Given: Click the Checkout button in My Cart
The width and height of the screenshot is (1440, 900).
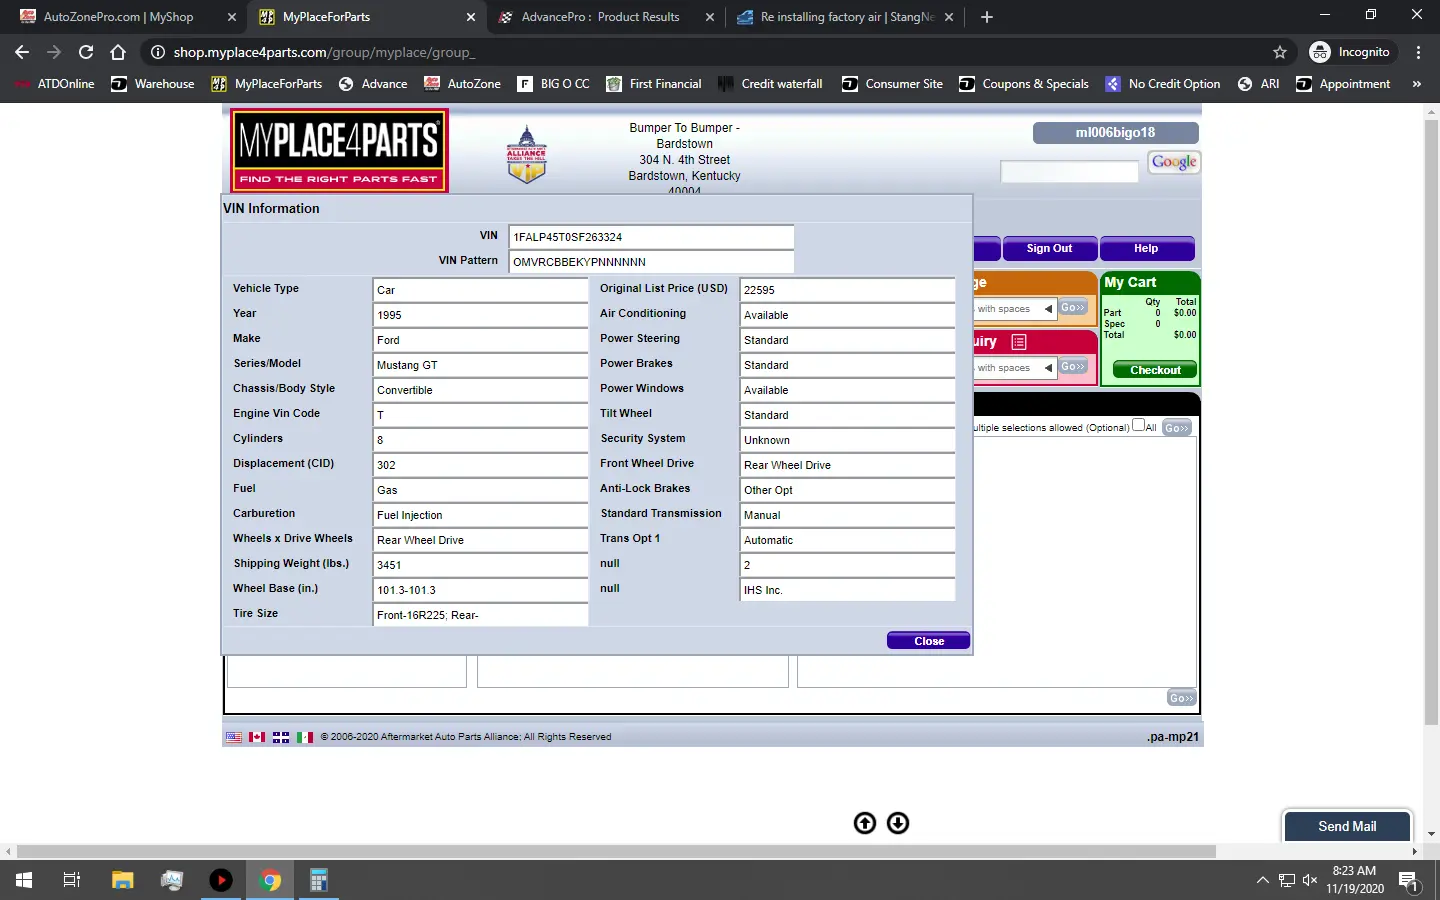Looking at the screenshot, I should point(1155,370).
